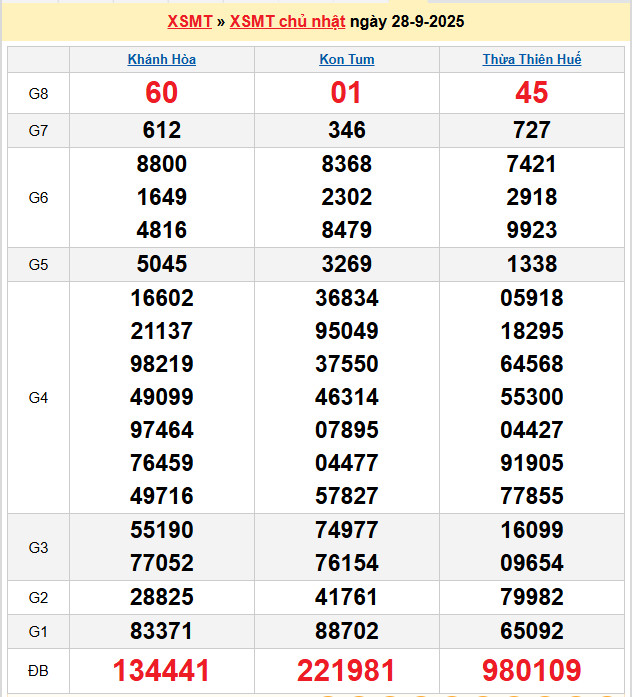Screen dimensions: 632x697
Task: Open the Kon Tum province link
Action: 347,60
